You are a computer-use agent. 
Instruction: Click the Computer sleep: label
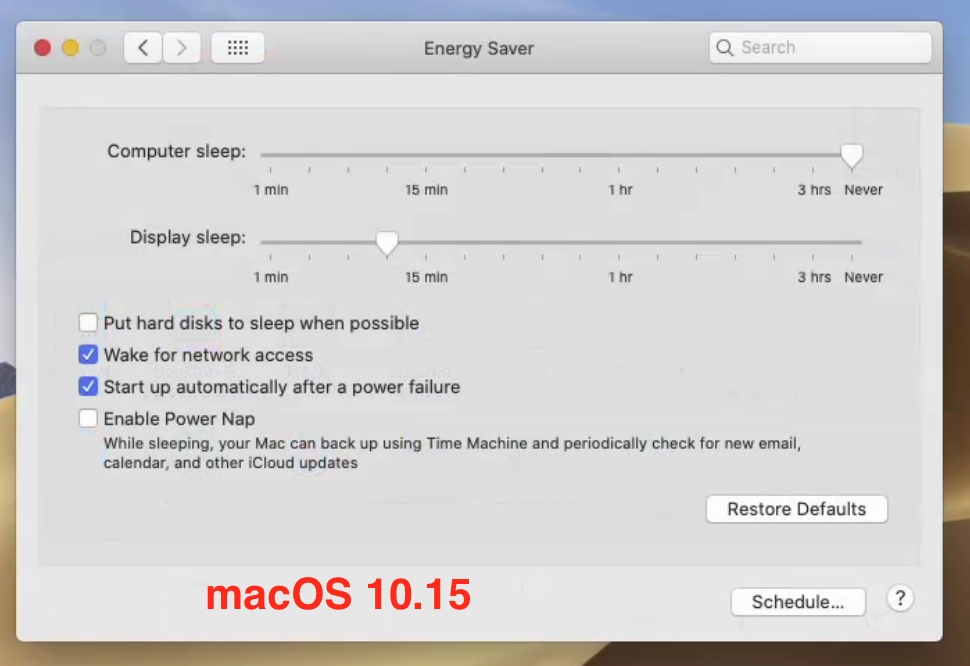tap(176, 152)
